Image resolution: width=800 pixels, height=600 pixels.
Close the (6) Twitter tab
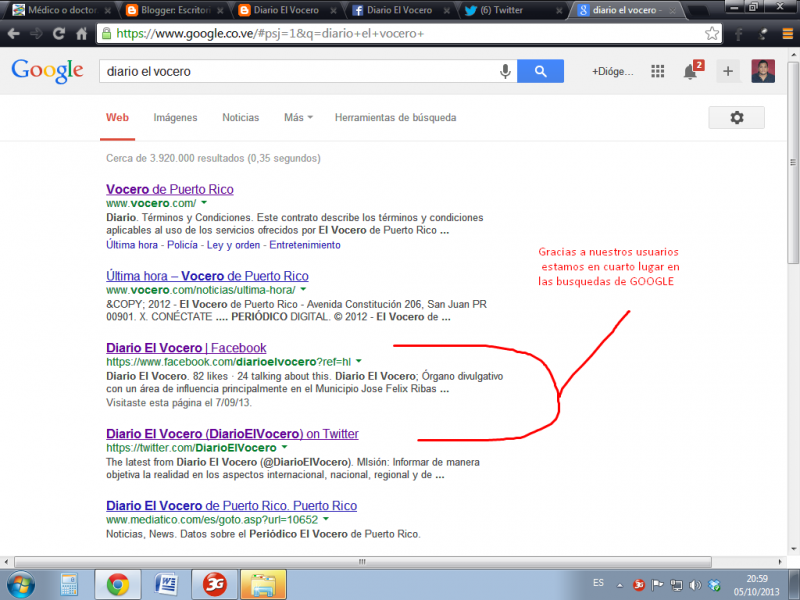click(559, 10)
